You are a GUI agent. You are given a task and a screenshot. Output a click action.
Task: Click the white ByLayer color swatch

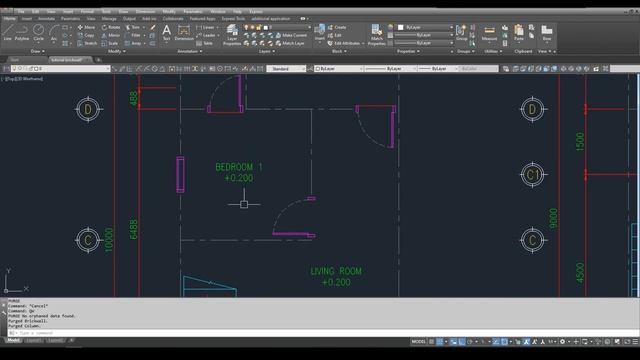(400, 27)
